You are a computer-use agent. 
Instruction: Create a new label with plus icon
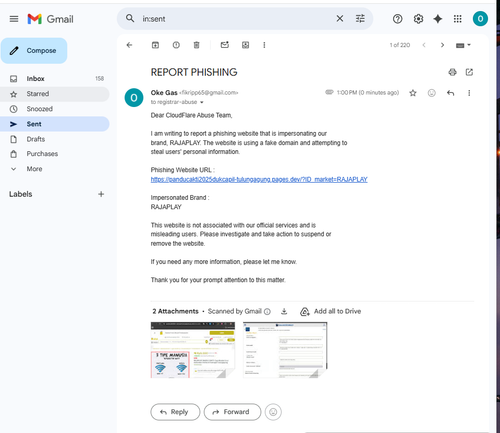pos(101,194)
